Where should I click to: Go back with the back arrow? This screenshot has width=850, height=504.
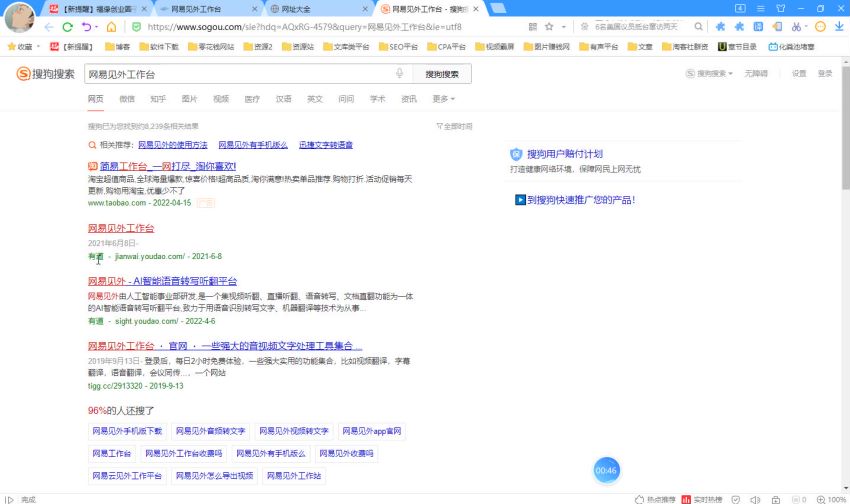coord(49,27)
